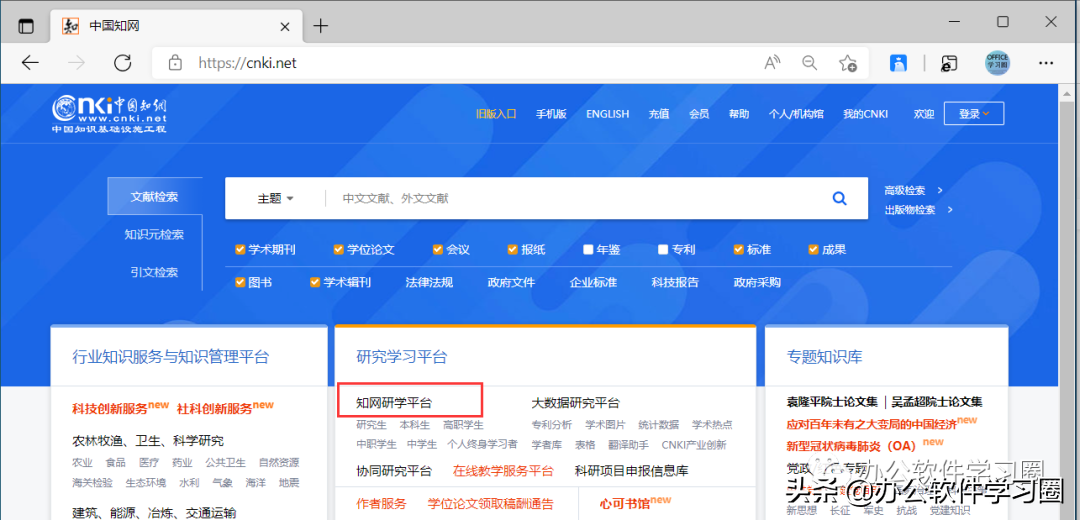
Task: View site info via the lock icon
Action: [x=175, y=63]
